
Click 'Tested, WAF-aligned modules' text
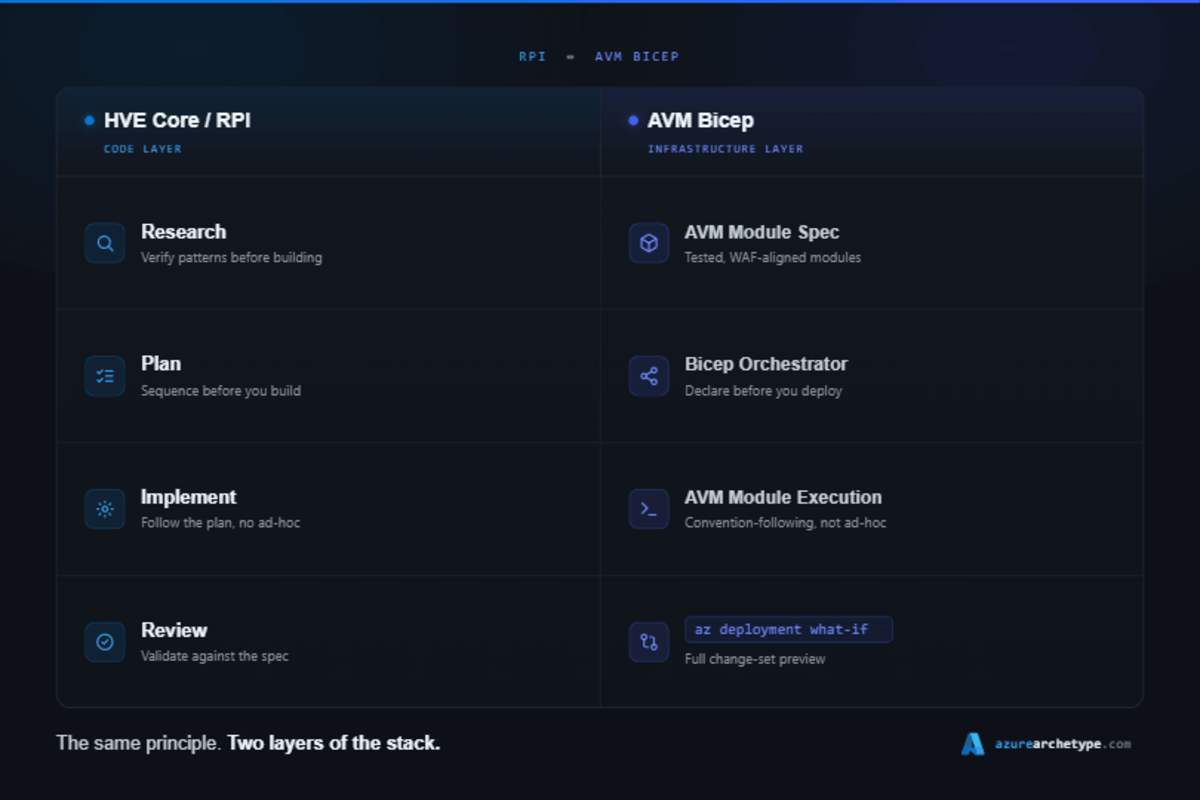click(x=773, y=258)
